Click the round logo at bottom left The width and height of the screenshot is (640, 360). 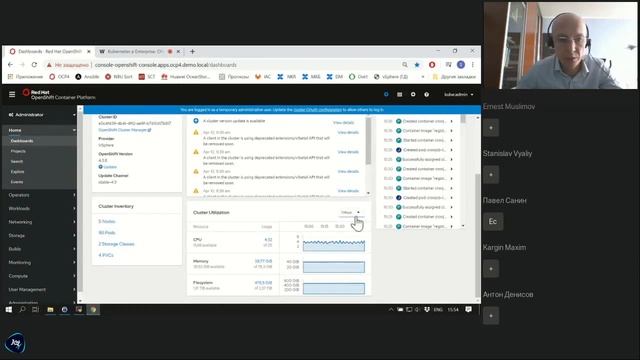click(x=15, y=343)
